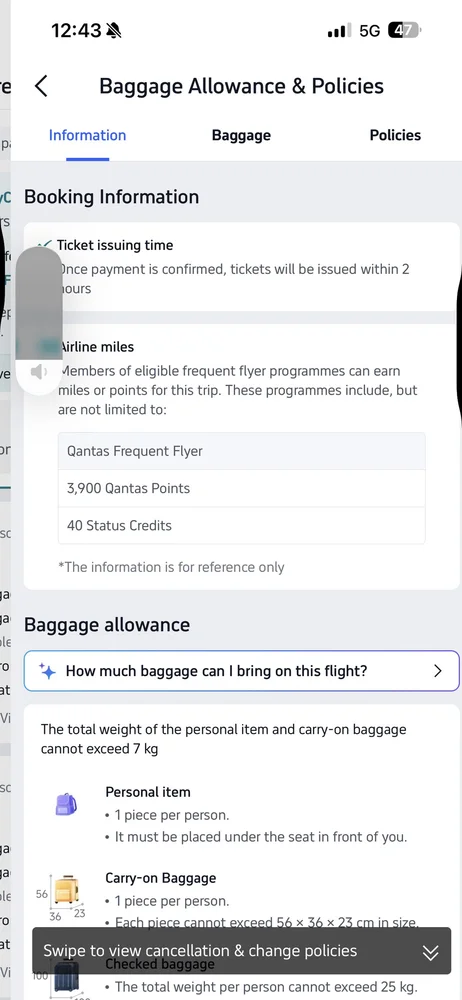Tap the grey floating volume slider pill
This screenshot has height=1000, width=462.
(38, 321)
